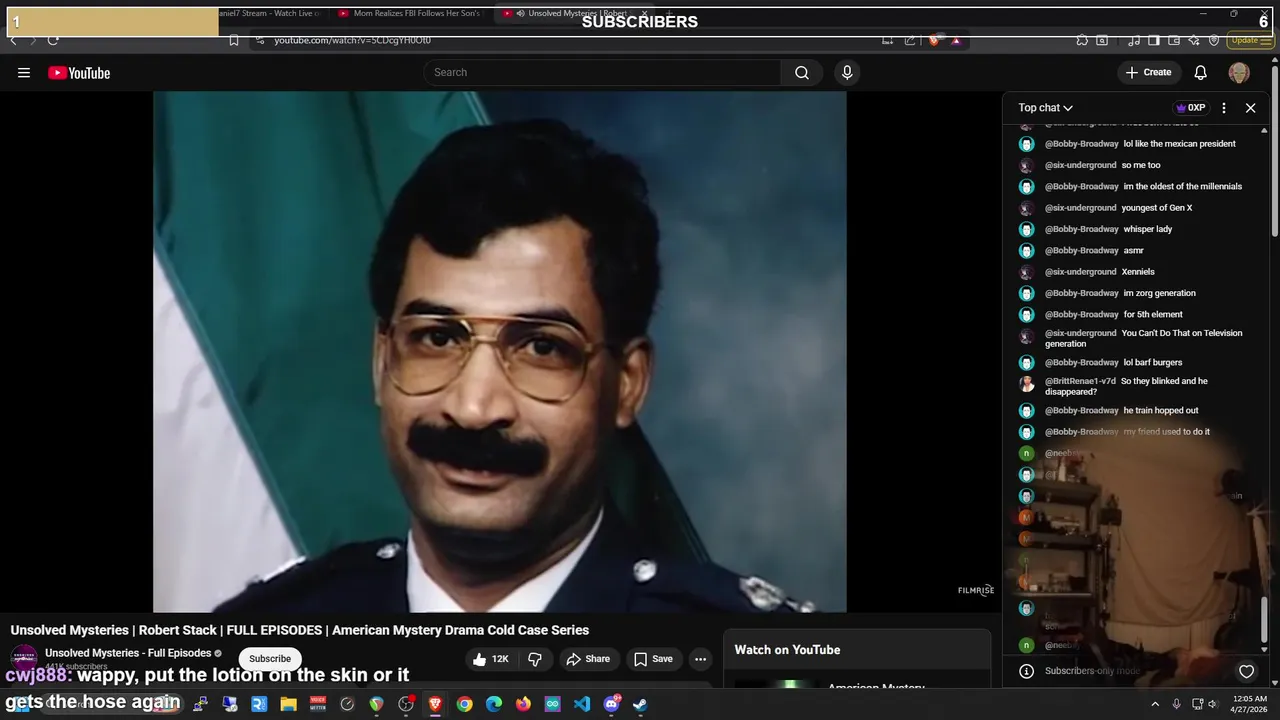Open Microsoft Edge from taskbar
Image resolution: width=1280 pixels, height=720 pixels.
pyautogui.click(x=494, y=704)
